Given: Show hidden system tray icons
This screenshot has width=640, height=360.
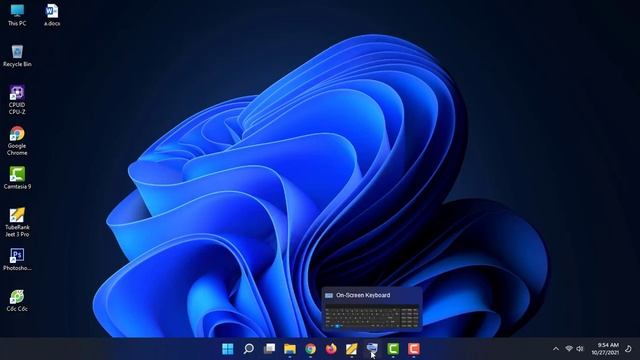Looking at the screenshot, I should (556, 349).
